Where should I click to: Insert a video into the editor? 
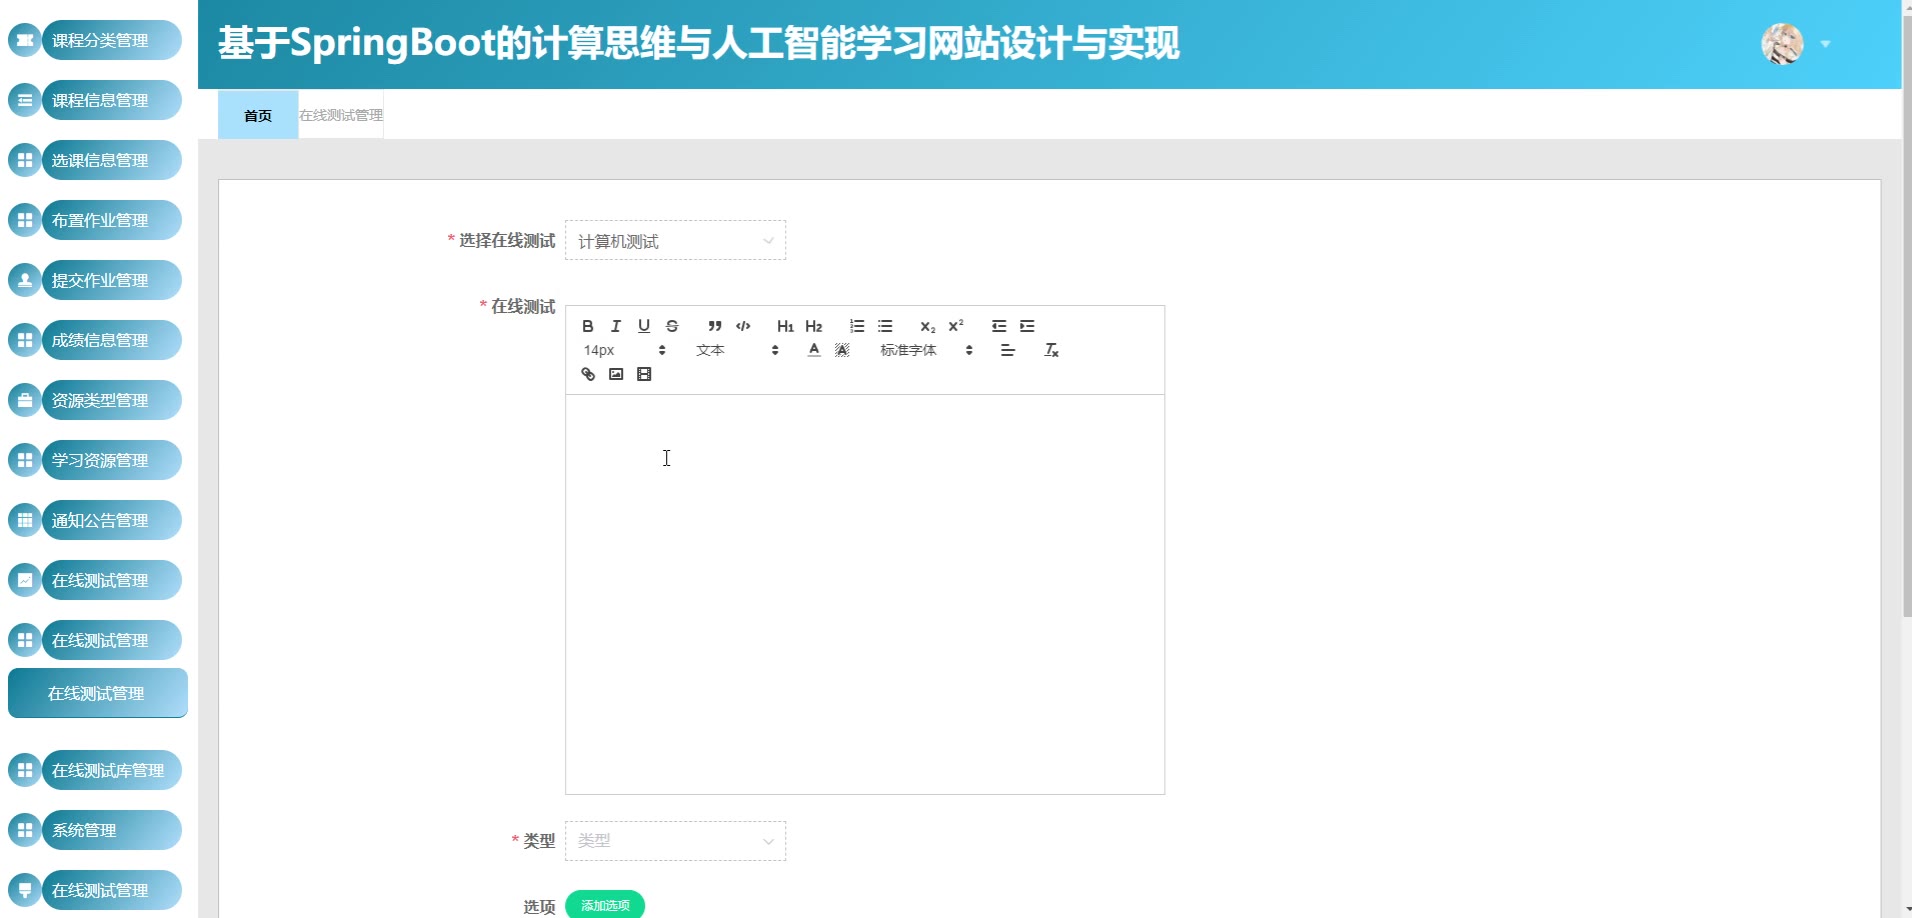644,374
